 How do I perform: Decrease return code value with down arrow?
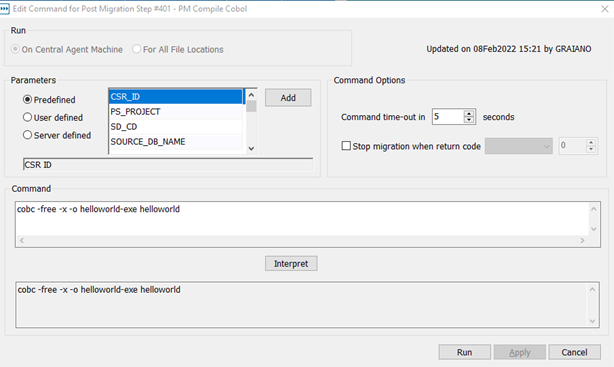[x=591, y=149]
